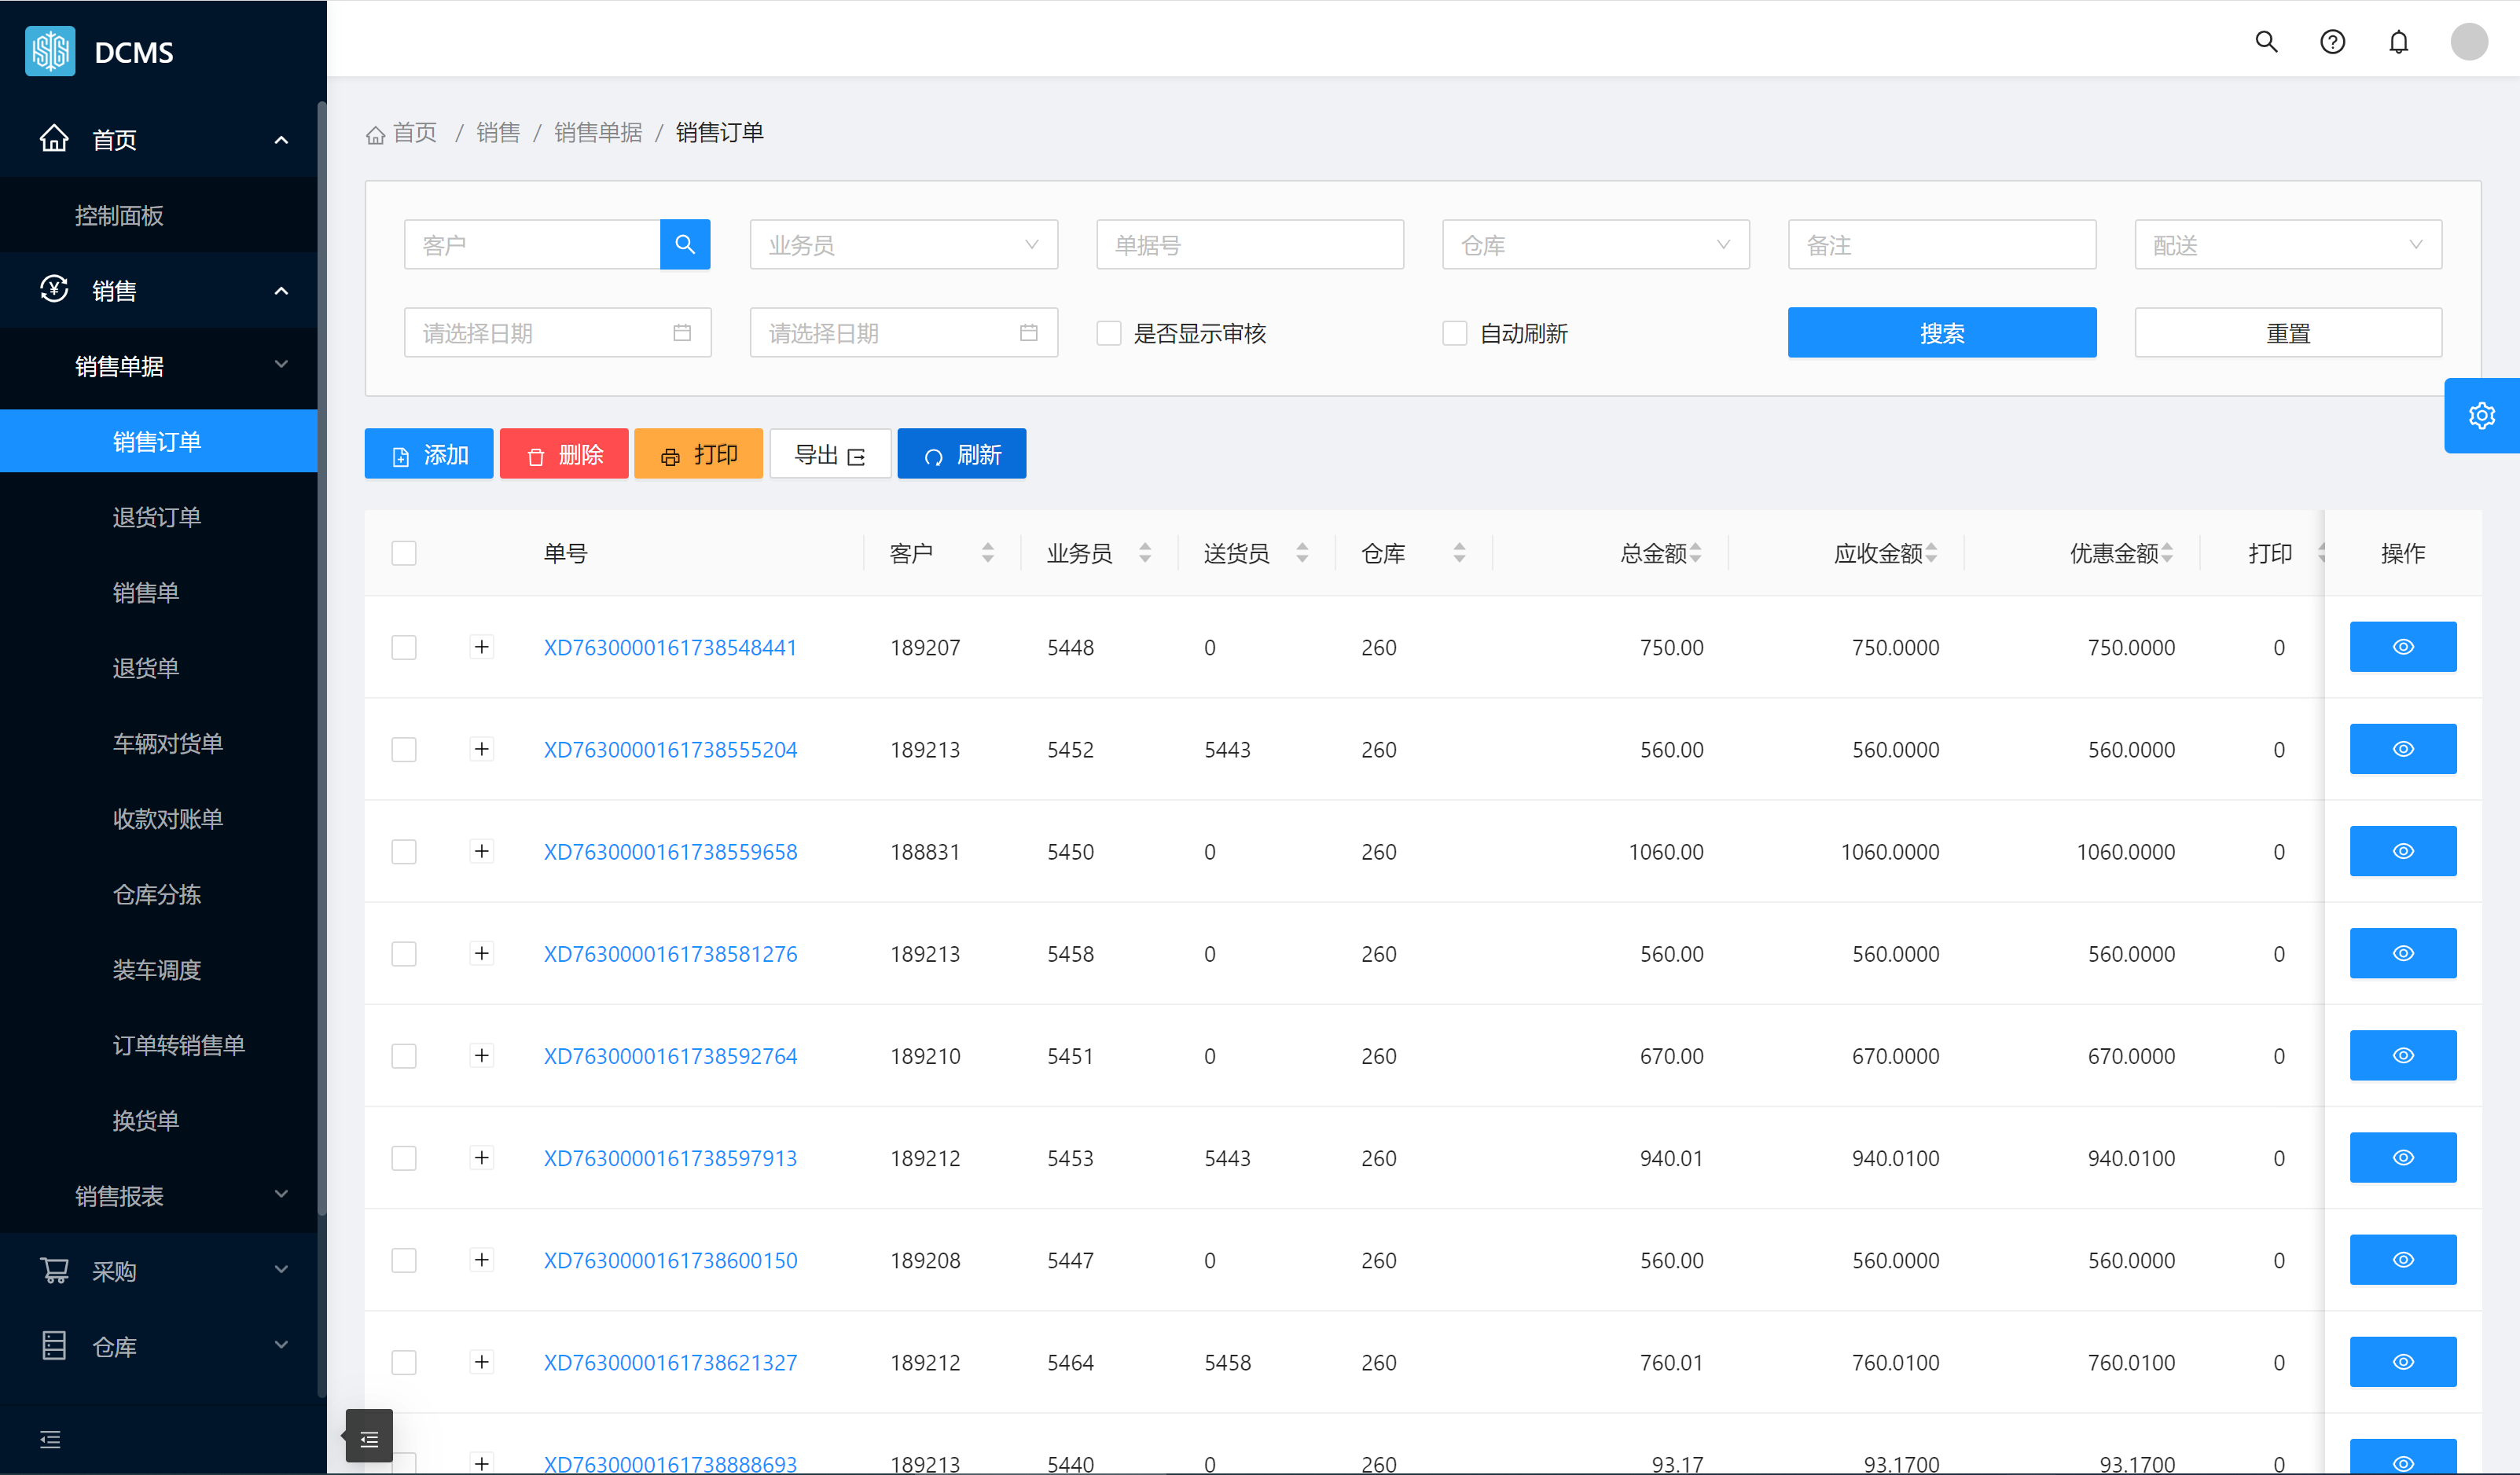Click the user avatar circle
The width and height of the screenshot is (2520, 1475).
pos(2468,42)
